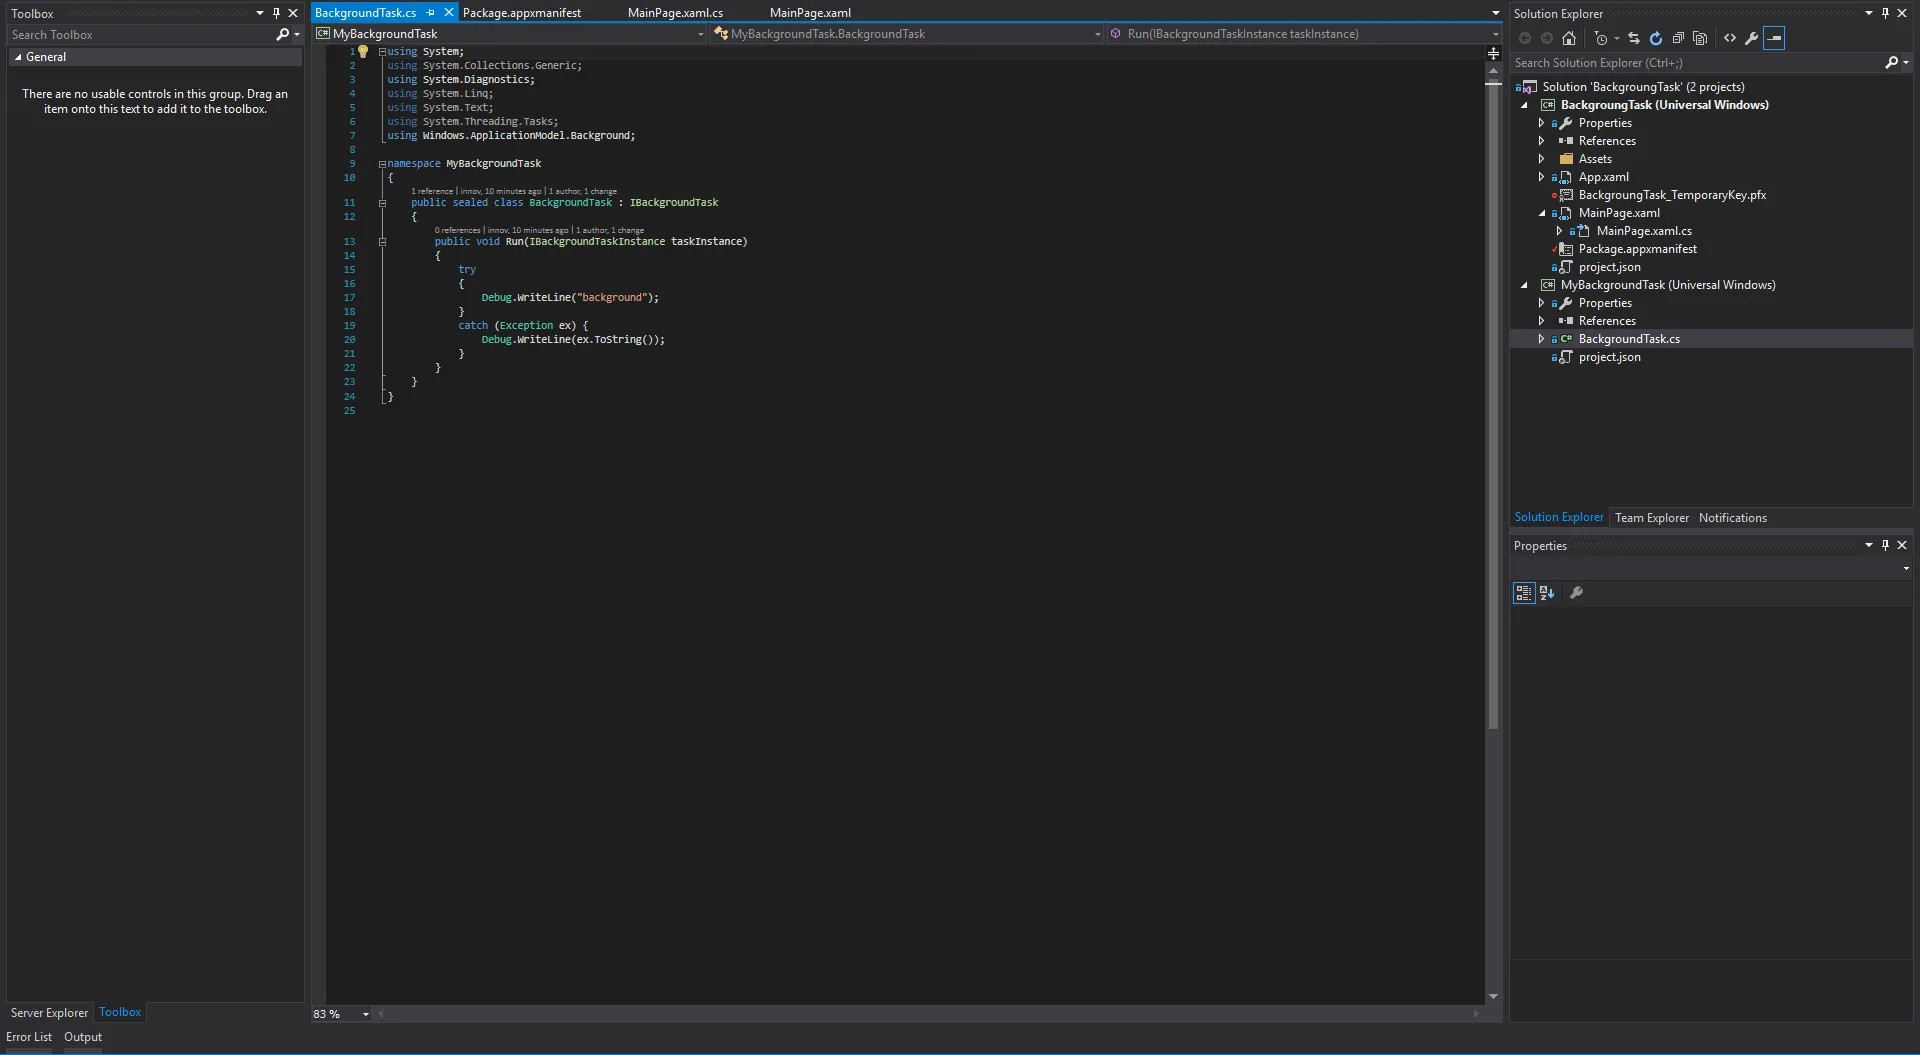Viewport: 1920px width, 1055px height.
Task: Sort properties alphabetically
Action: tap(1547, 593)
